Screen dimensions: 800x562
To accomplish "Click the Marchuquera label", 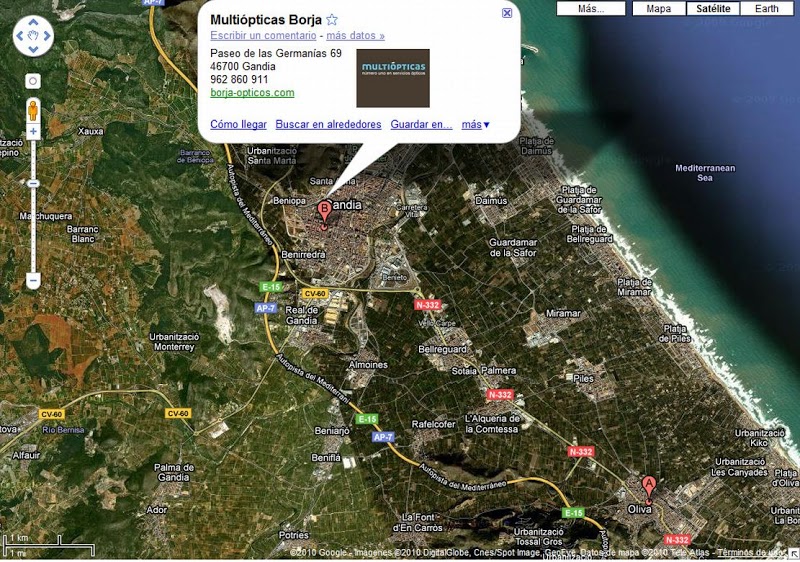I will (x=46, y=216).
